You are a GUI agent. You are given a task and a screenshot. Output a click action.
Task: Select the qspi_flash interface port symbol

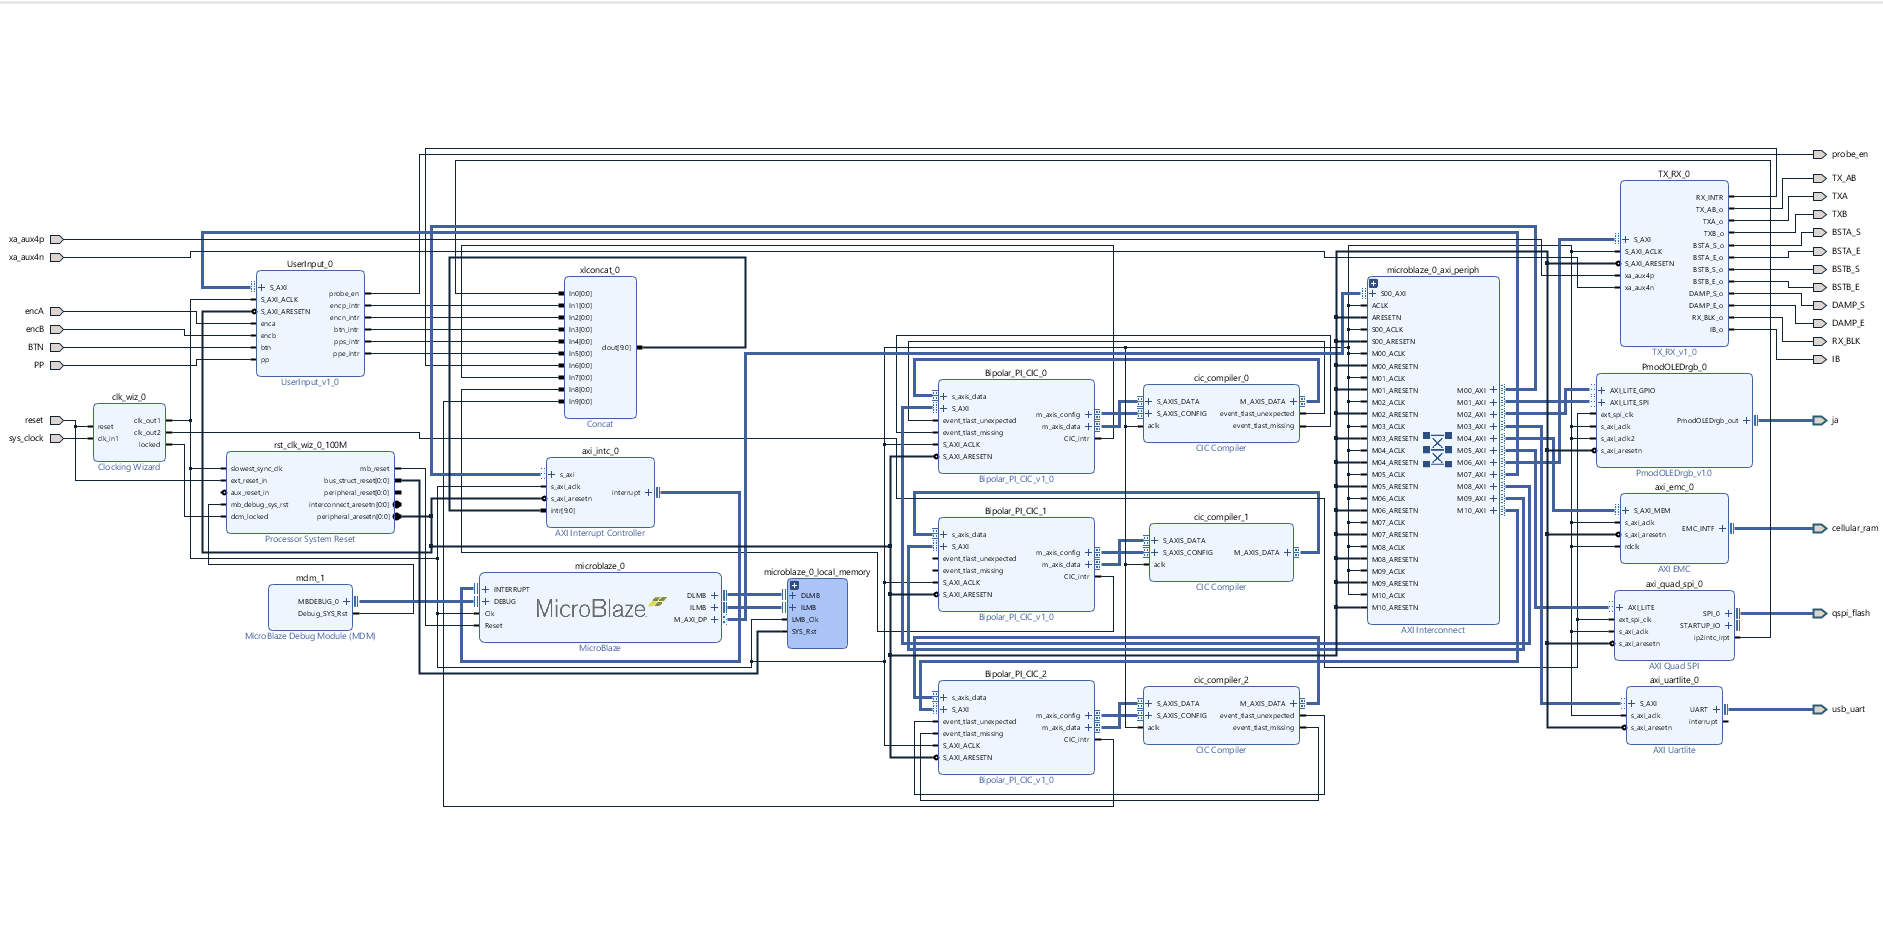coord(1820,614)
